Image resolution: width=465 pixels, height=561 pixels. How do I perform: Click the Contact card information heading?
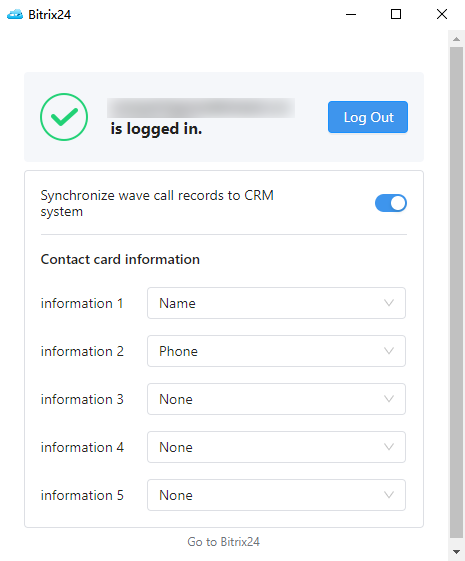(x=120, y=259)
